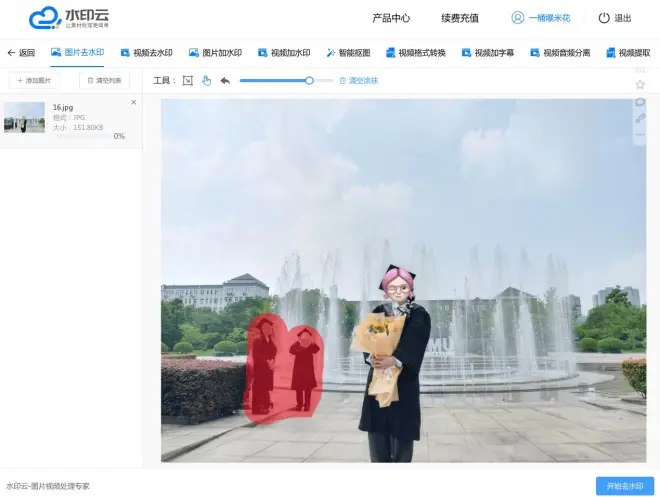
Task: Click the brush size slider handle
Action: [309, 80]
